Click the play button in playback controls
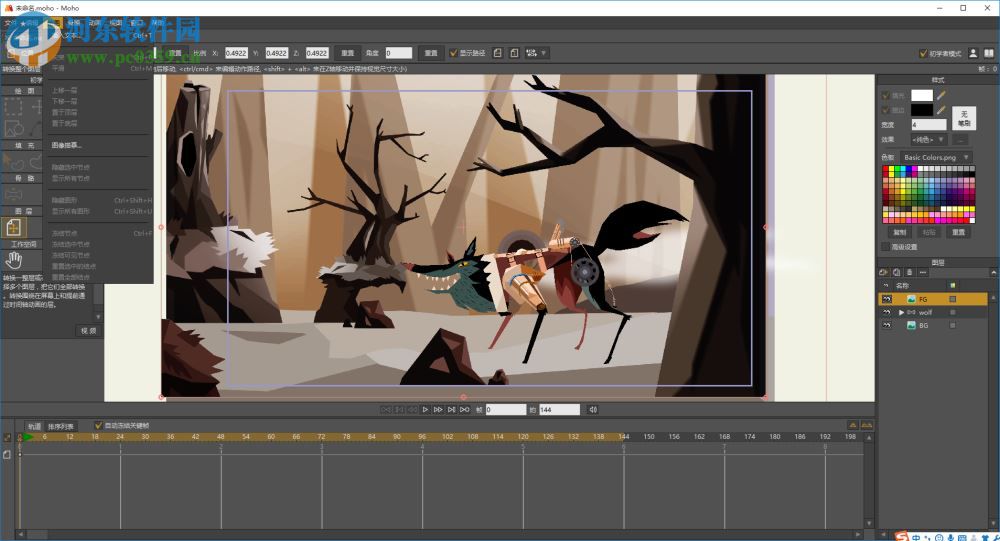The width and height of the screenshot is (1000, 541). coord(425,409)
